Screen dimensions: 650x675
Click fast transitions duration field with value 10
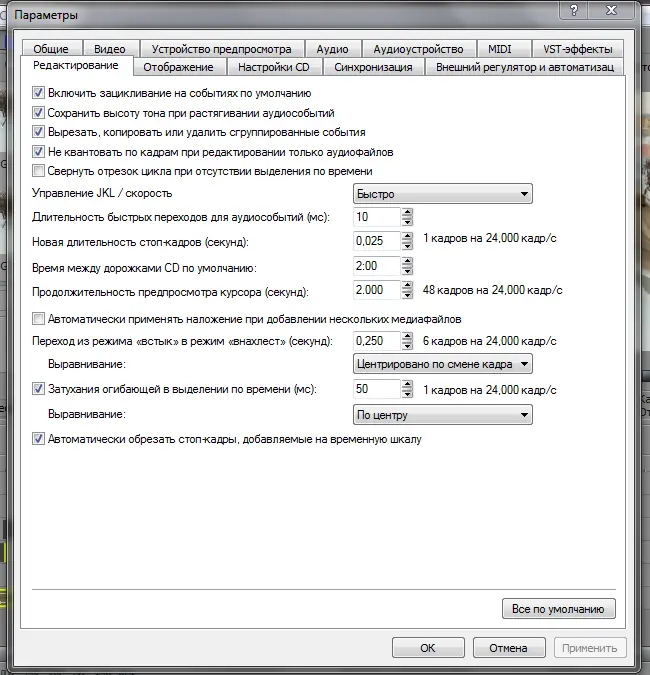(377, 217)
